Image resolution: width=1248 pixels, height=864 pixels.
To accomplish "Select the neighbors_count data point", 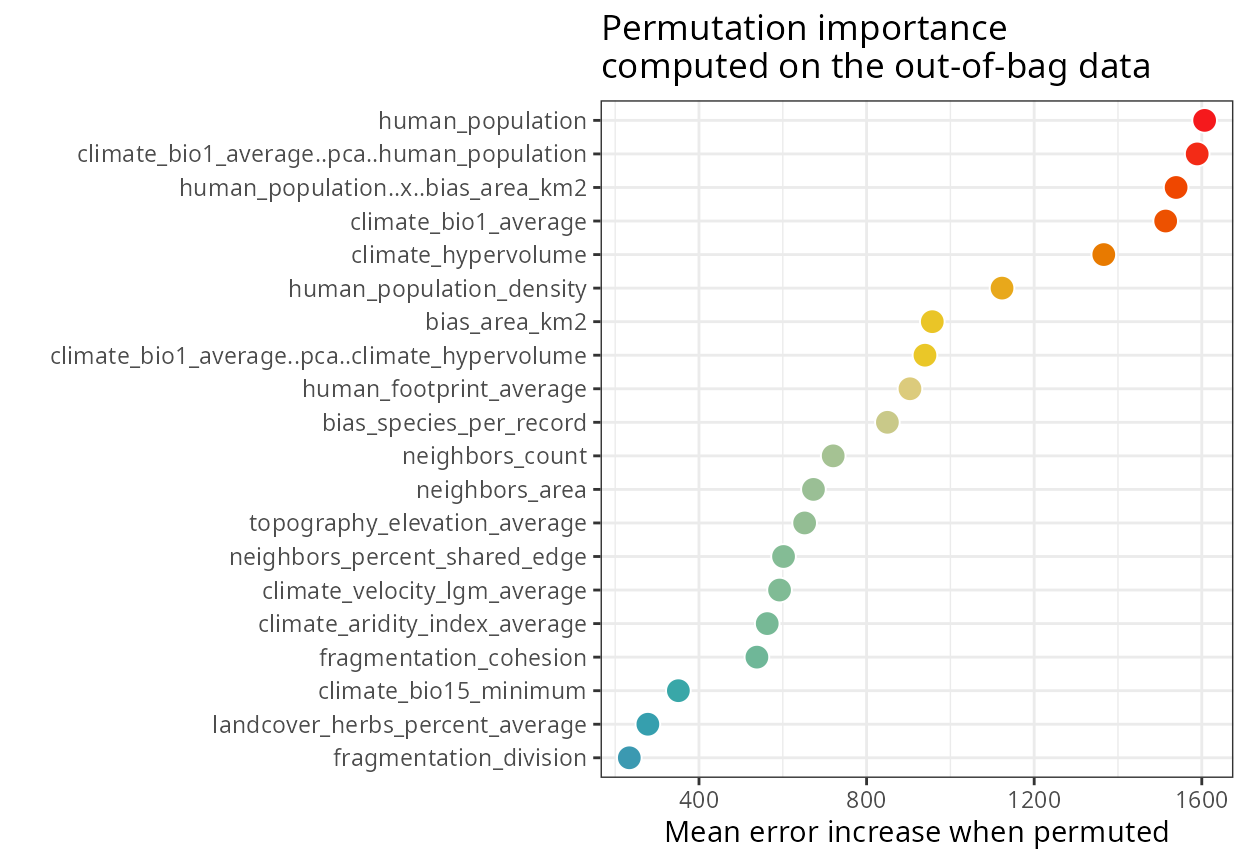I will point(833,456).
